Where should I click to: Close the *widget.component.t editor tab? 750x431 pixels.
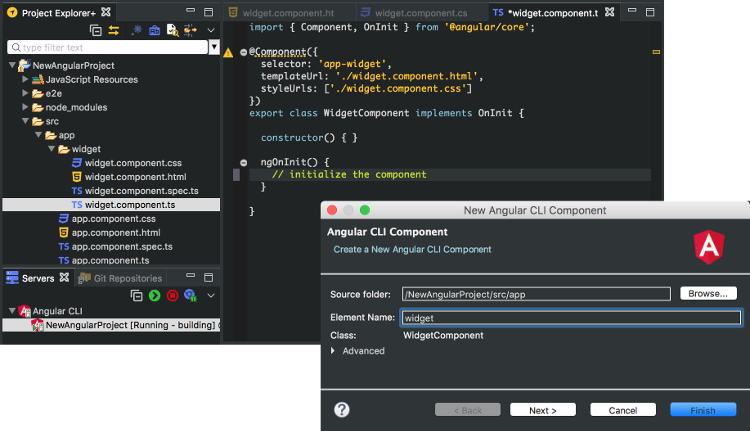coord(609,12)
